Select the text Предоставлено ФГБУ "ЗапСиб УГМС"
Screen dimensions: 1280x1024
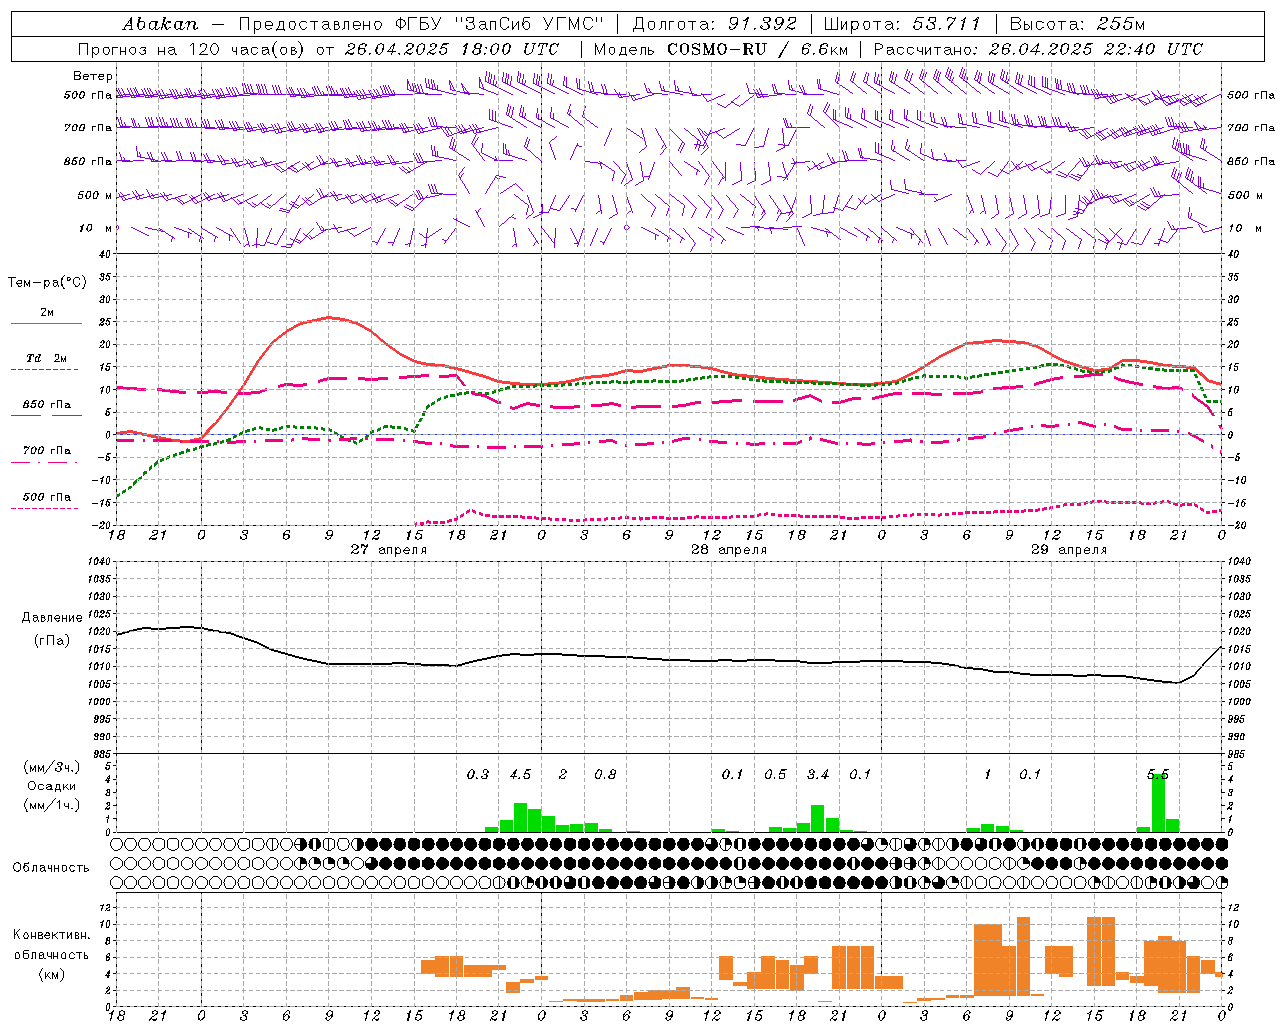(x=421, y=24)
